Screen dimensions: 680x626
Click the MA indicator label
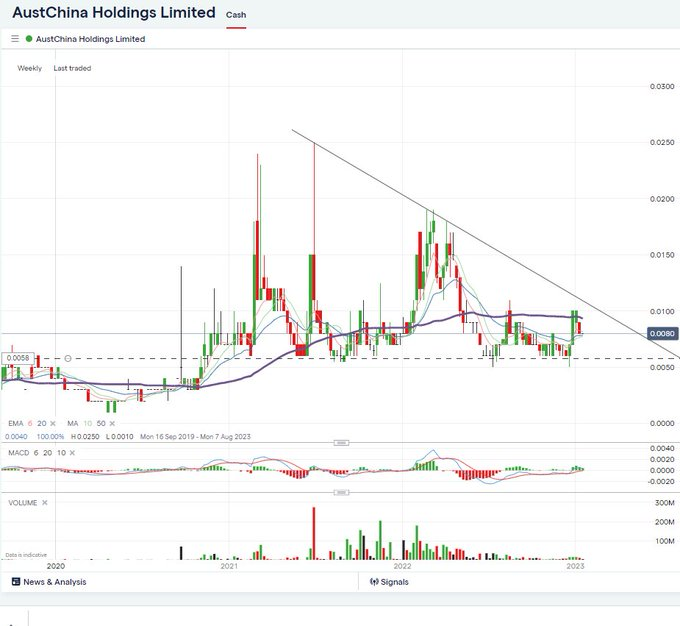(72, 423)
